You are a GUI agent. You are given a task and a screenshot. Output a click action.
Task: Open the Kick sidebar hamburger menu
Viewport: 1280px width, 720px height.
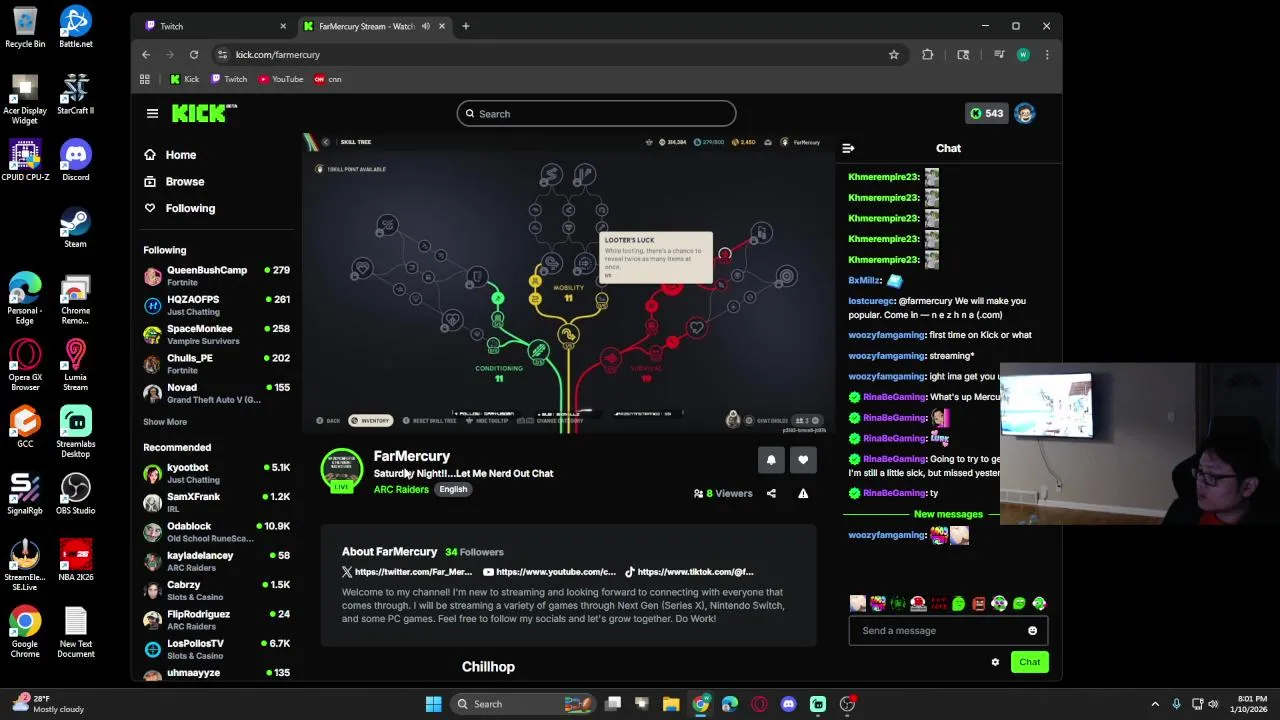(x=152, y=114)
